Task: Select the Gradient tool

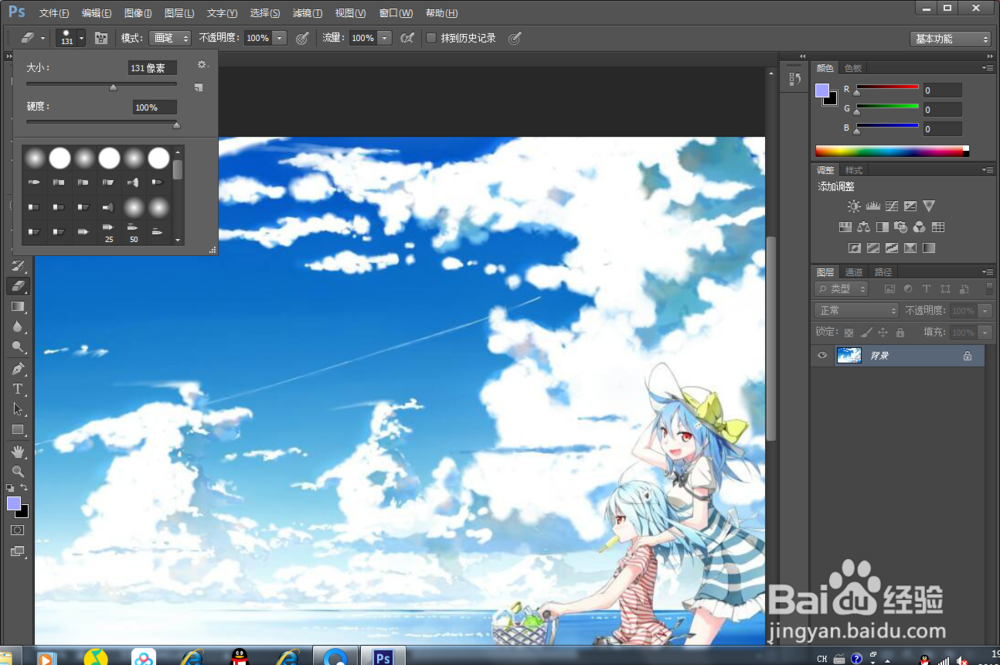Action: pyautogui.click(x=18, y=307)
